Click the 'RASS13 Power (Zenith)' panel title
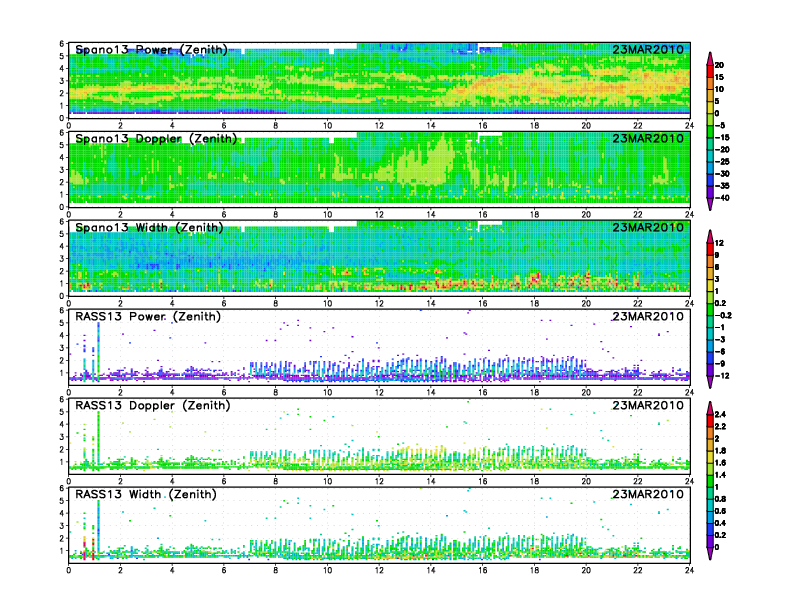The width and height of the screenshot is (792, 612). (x=148, y=316)
